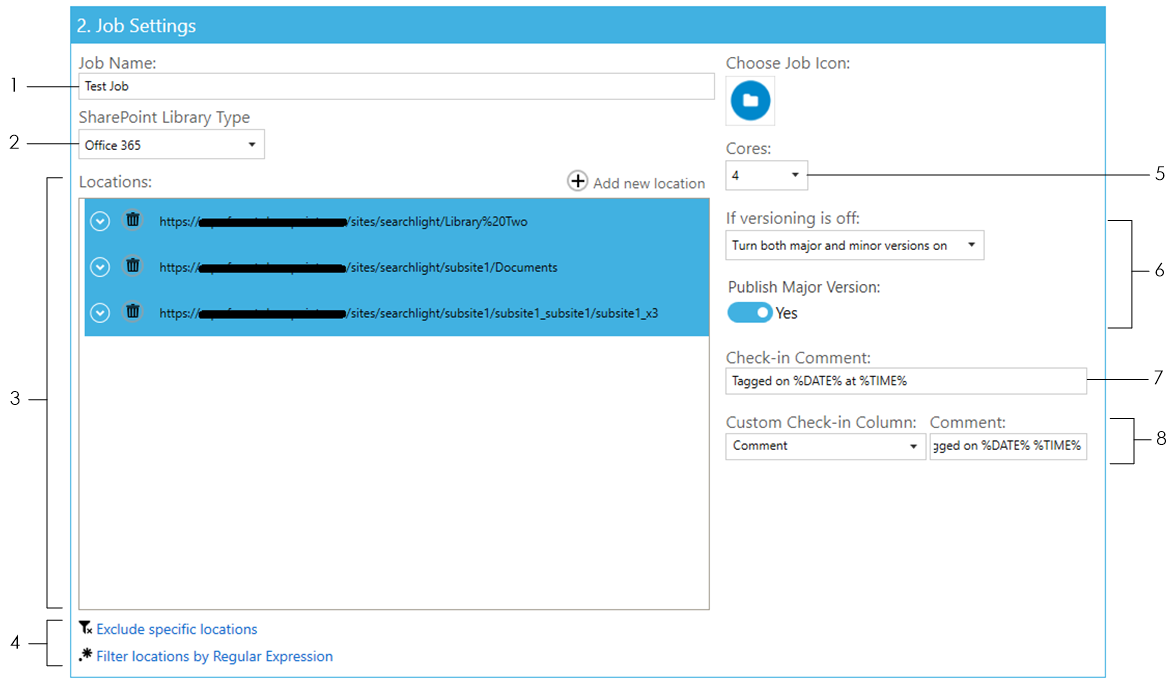Delete the Library%20Two location using trash icon
Viewport: 1172px width, 684px height.
pyautogui.click(x=132, y=220)
